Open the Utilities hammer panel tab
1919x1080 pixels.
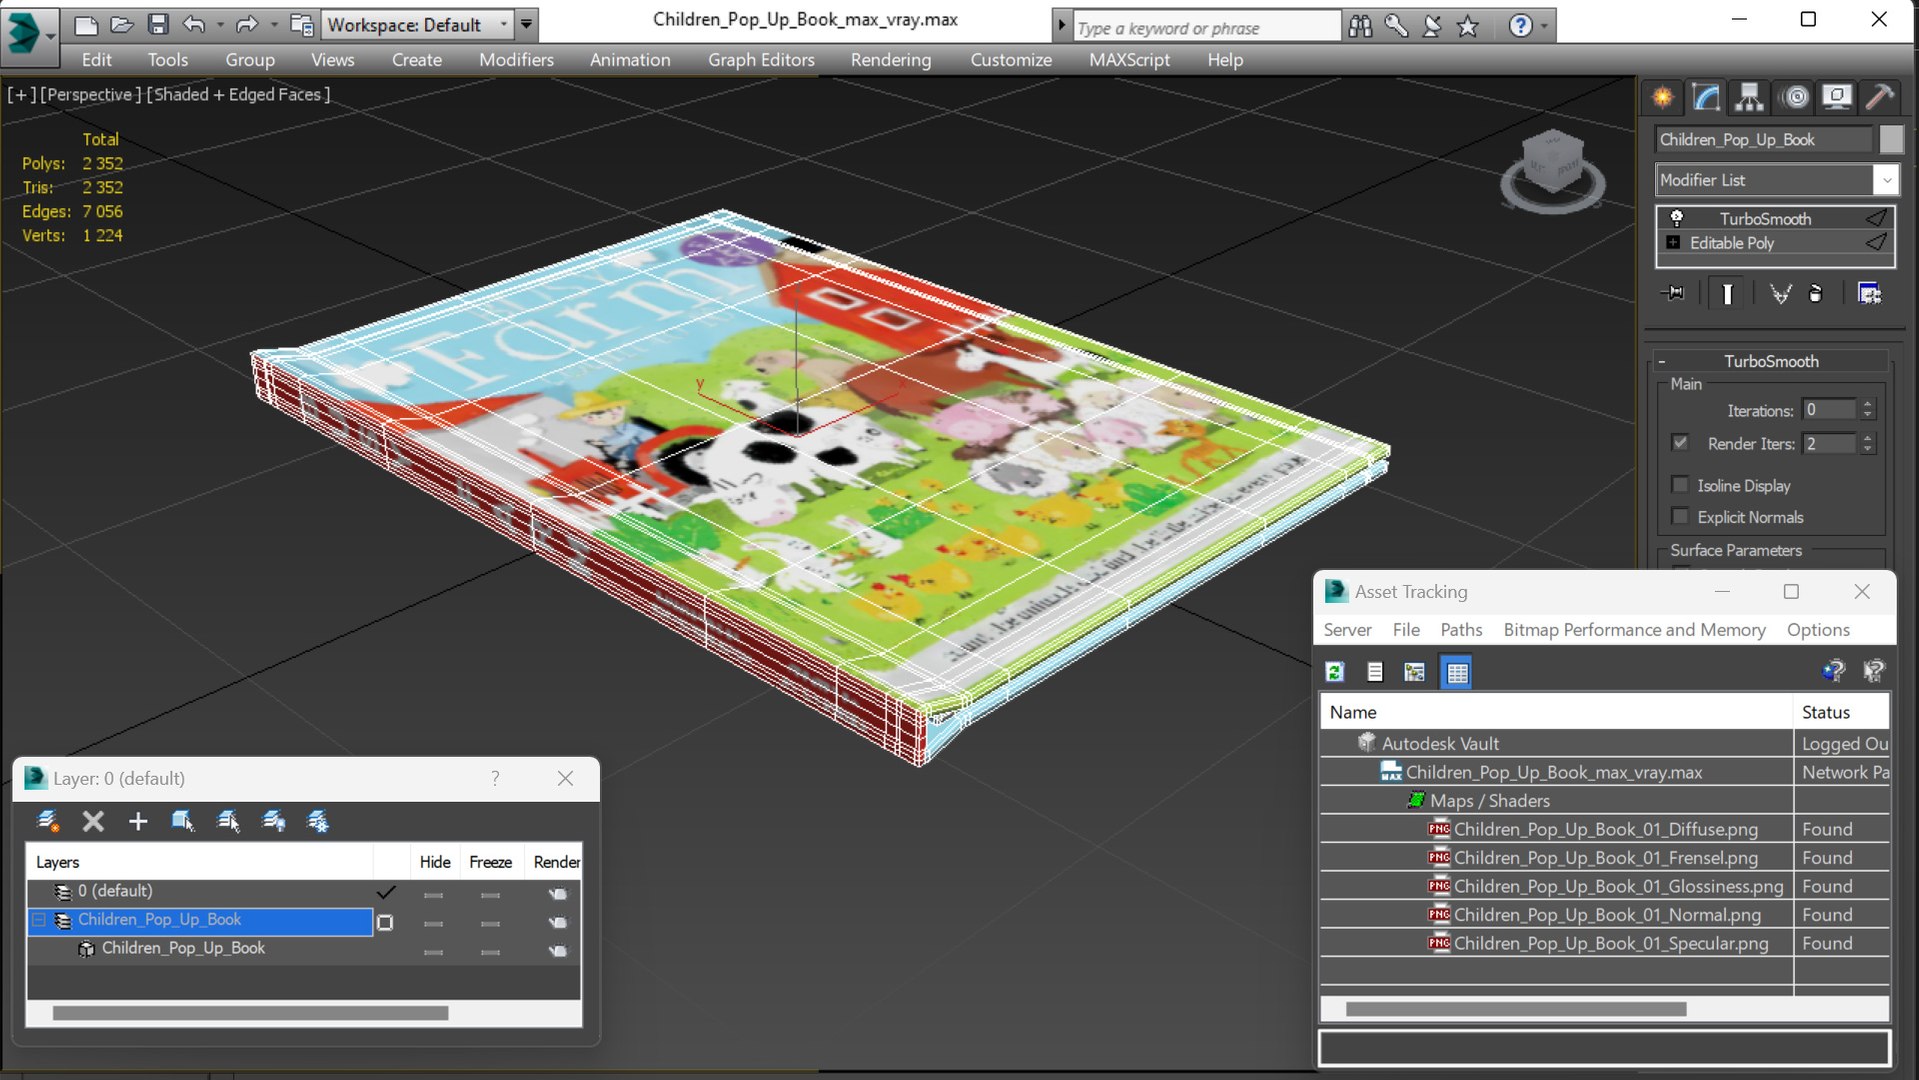point(1880,97)
